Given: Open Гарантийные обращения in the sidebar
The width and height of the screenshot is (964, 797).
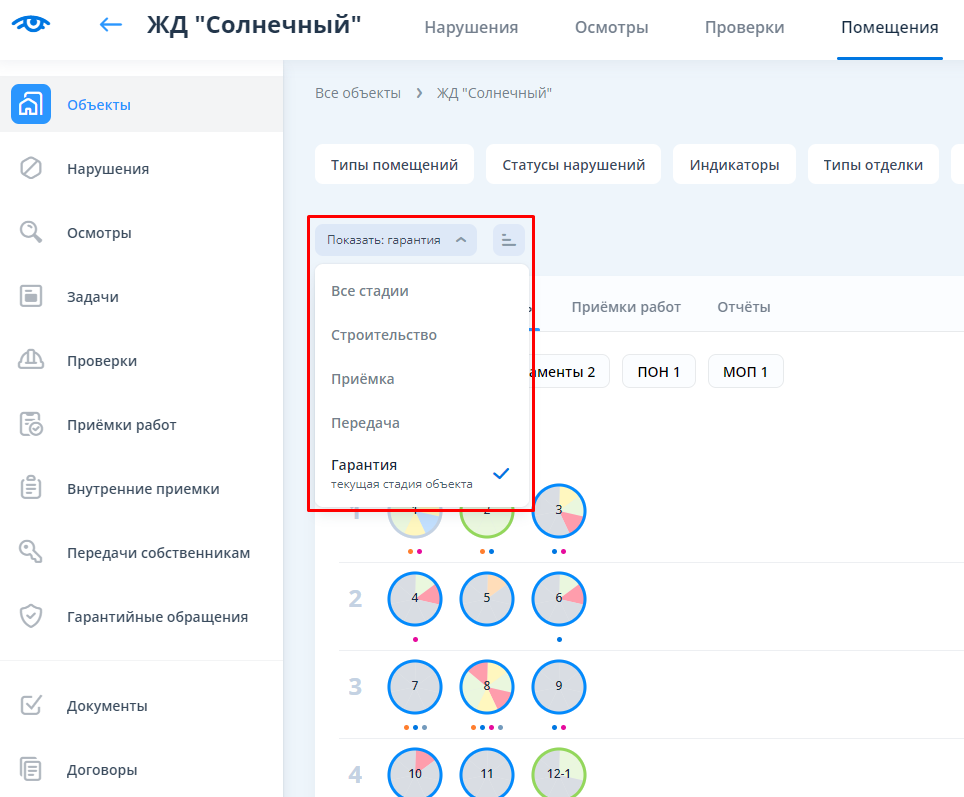Looking at the screenshot, I should click(157, 617).
